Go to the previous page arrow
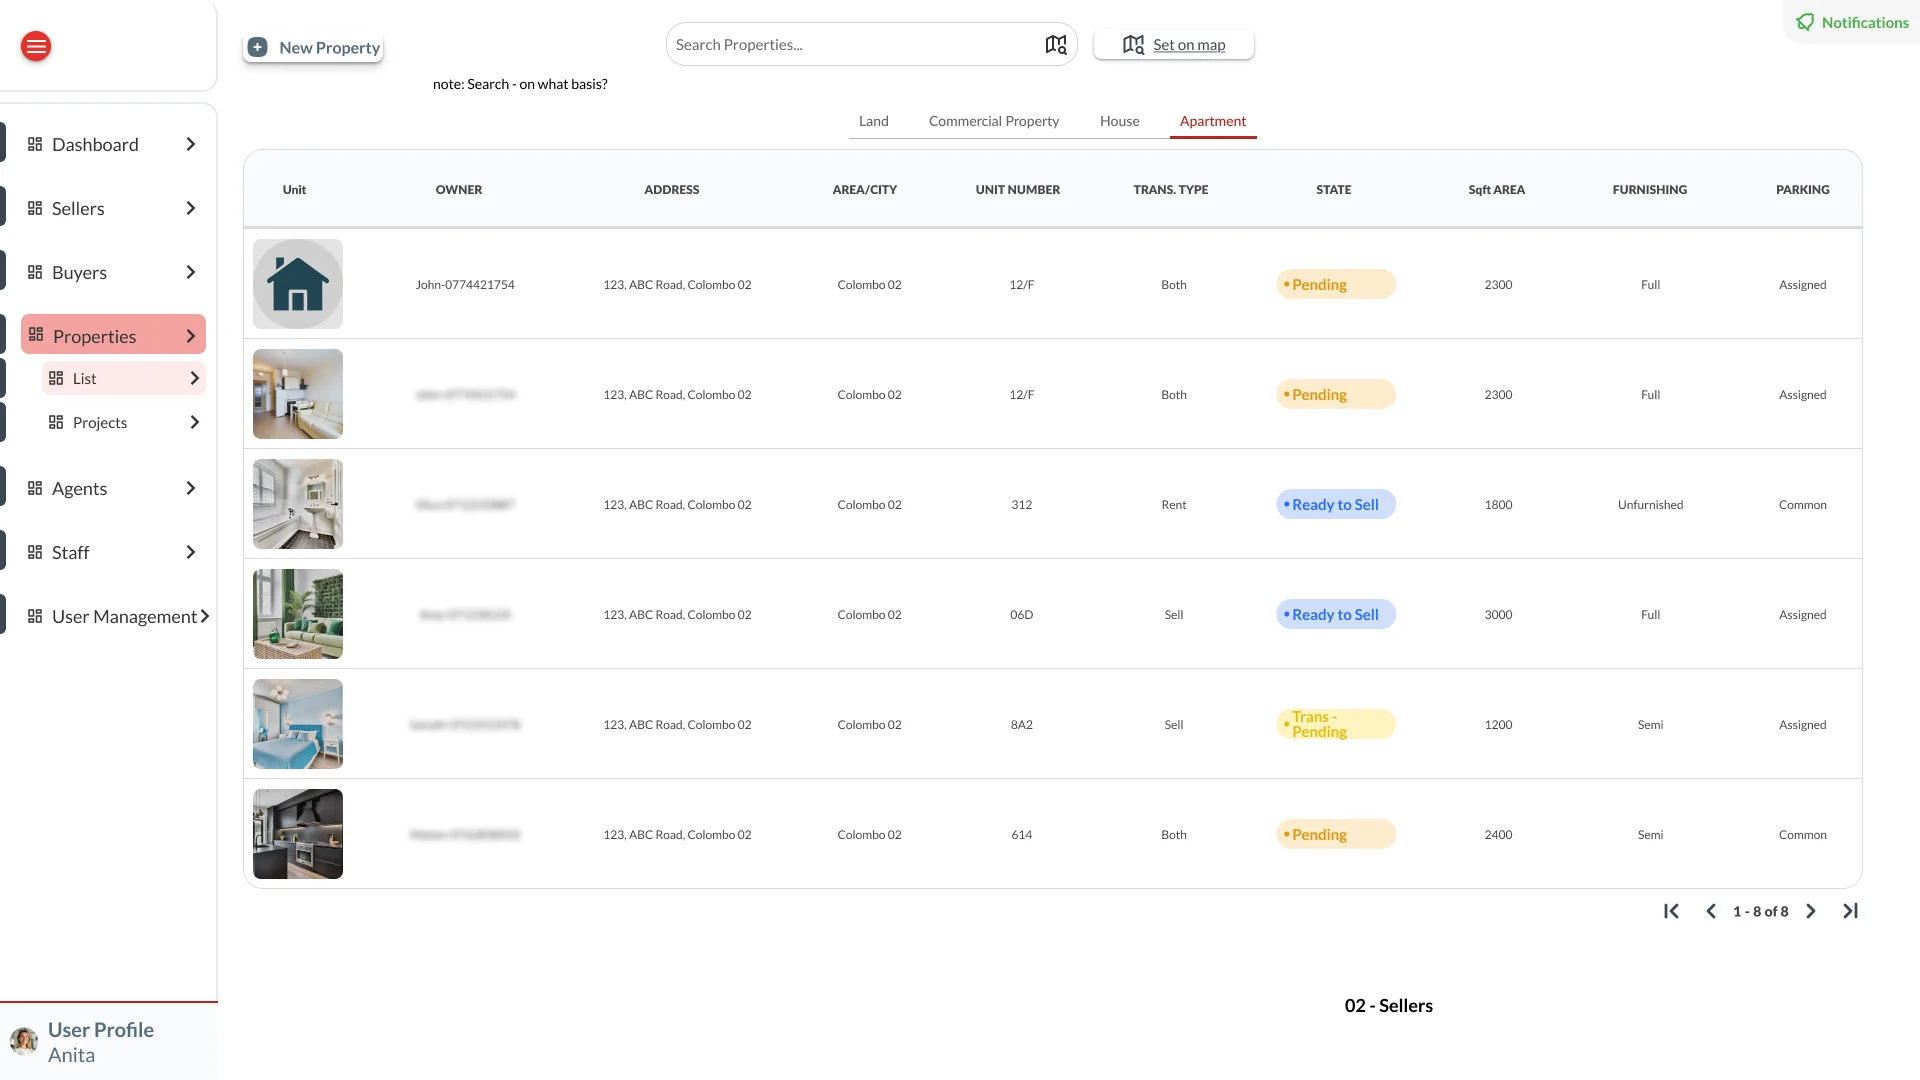This screenshot has height=1080, width=1920. pos(1711,911)
